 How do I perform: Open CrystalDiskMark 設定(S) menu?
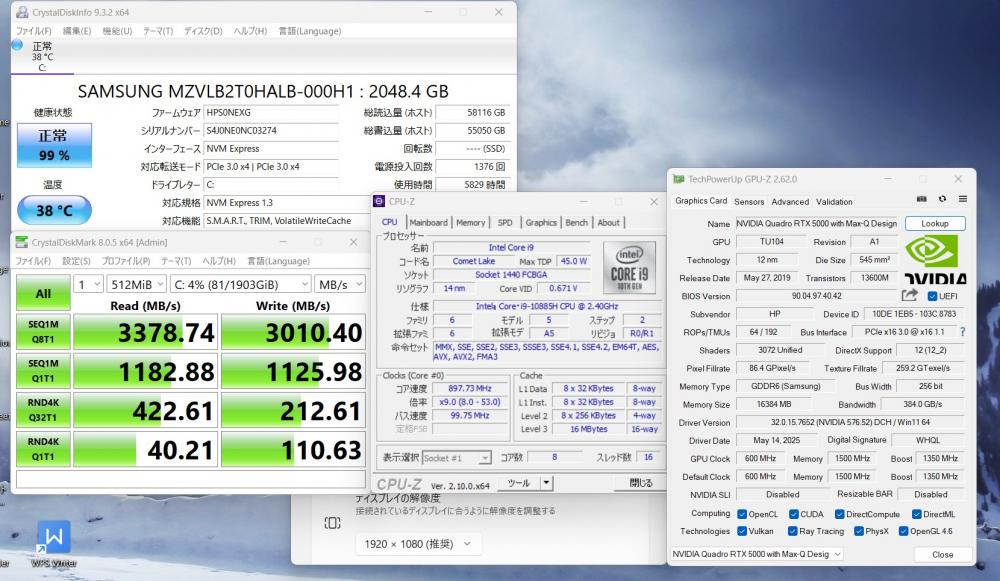76,261
